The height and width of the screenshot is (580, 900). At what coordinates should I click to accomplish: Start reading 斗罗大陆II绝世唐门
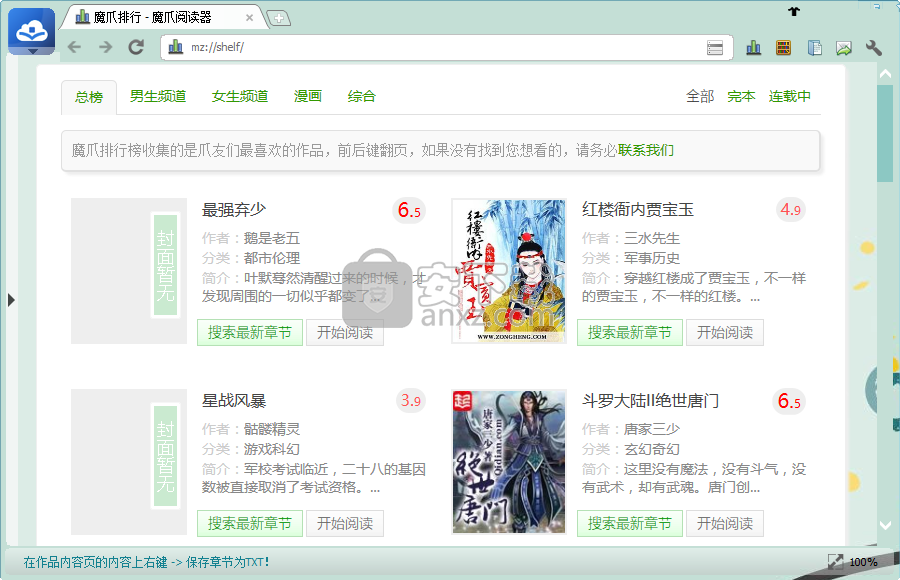[x=725, y=523]
